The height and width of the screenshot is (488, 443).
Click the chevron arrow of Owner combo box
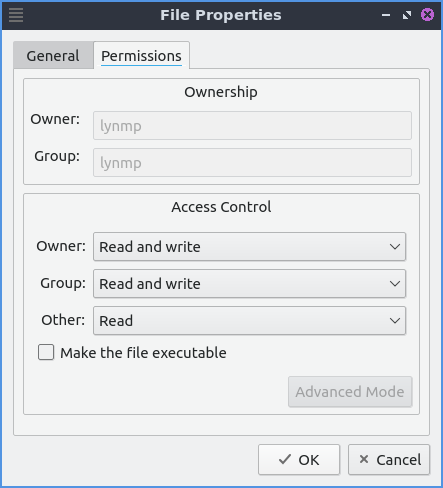pyautogui.click(x=395, y=247)
